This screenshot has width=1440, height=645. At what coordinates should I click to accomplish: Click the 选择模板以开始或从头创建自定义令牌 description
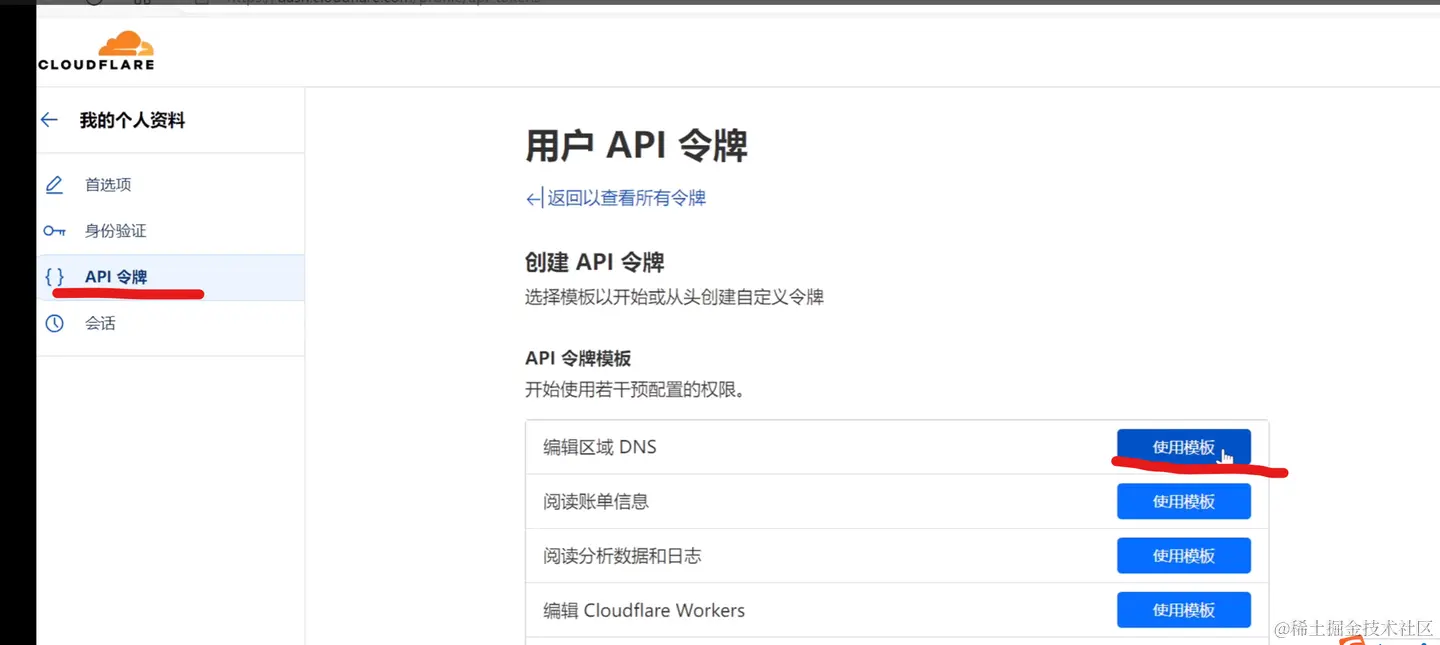674,297
